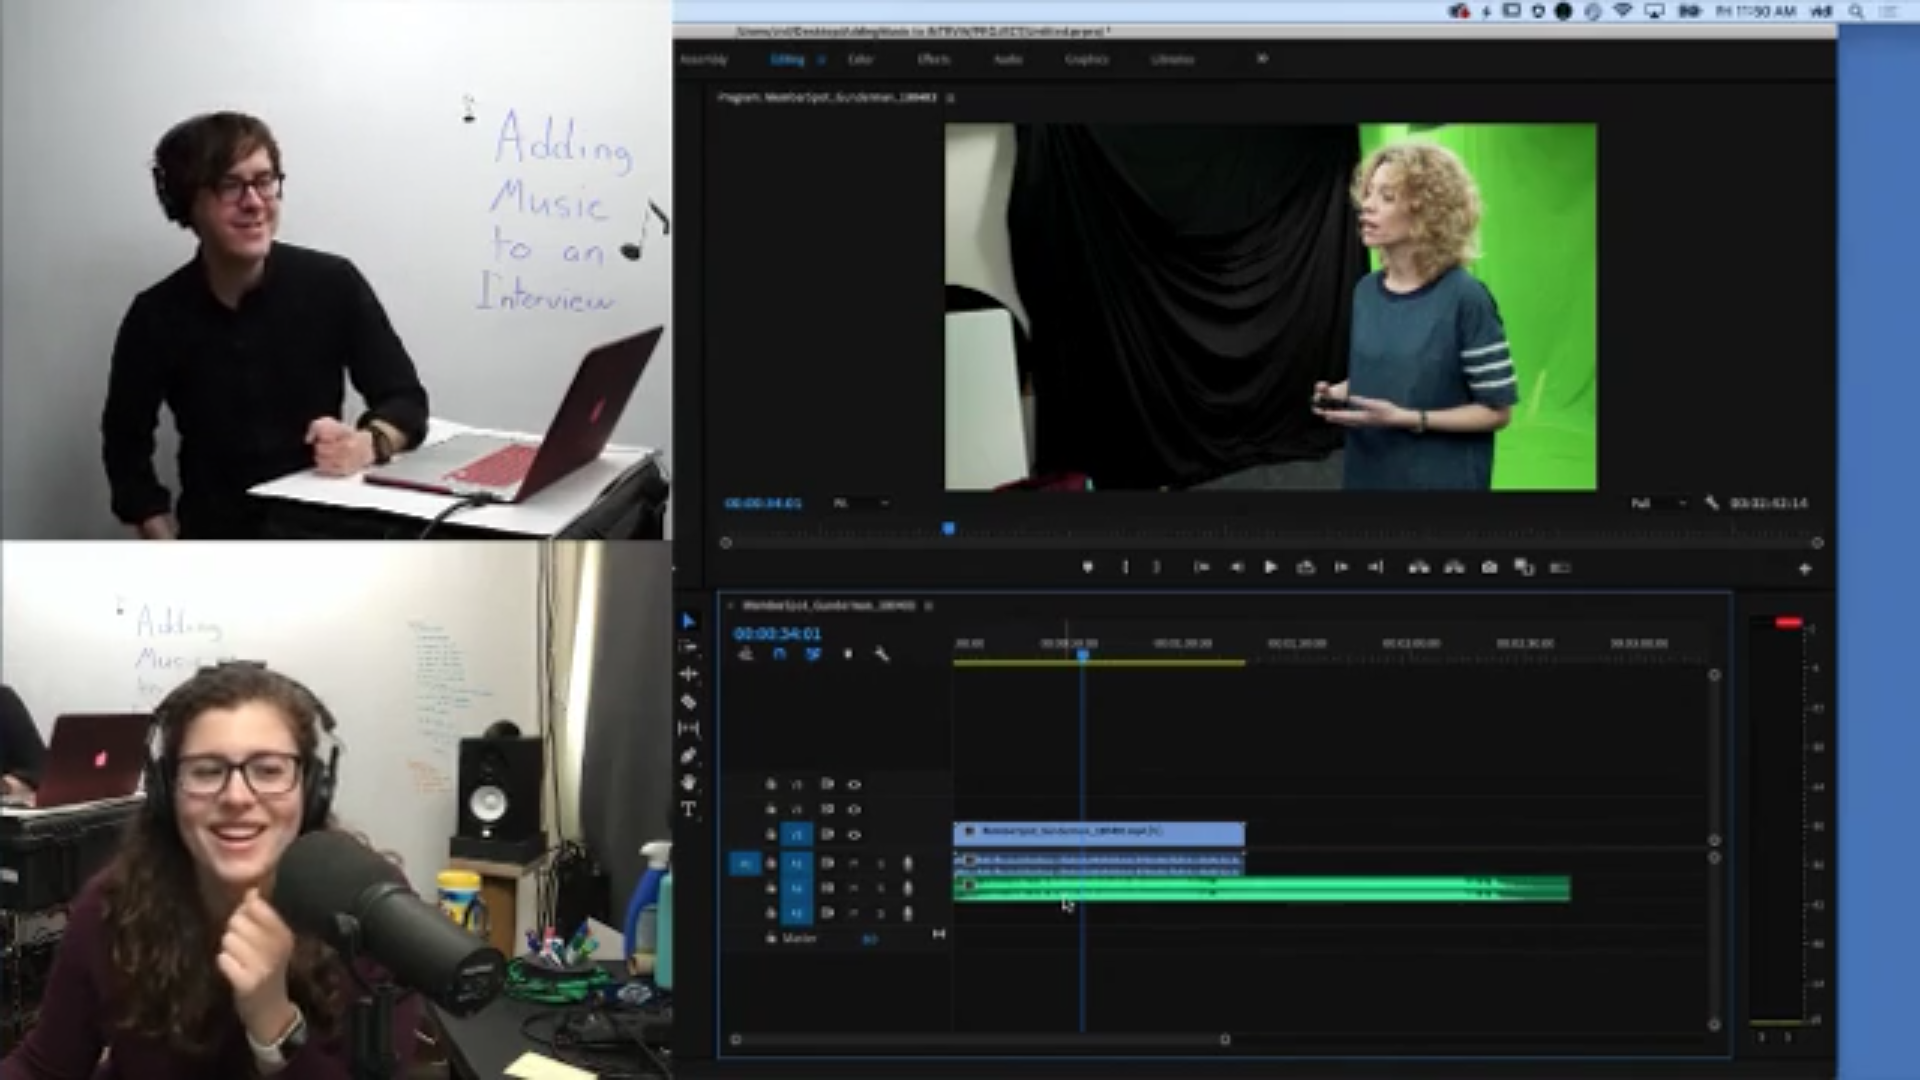Choose the Pen tool
The width and height of the screenshot is (1920, 1080).
688,756
